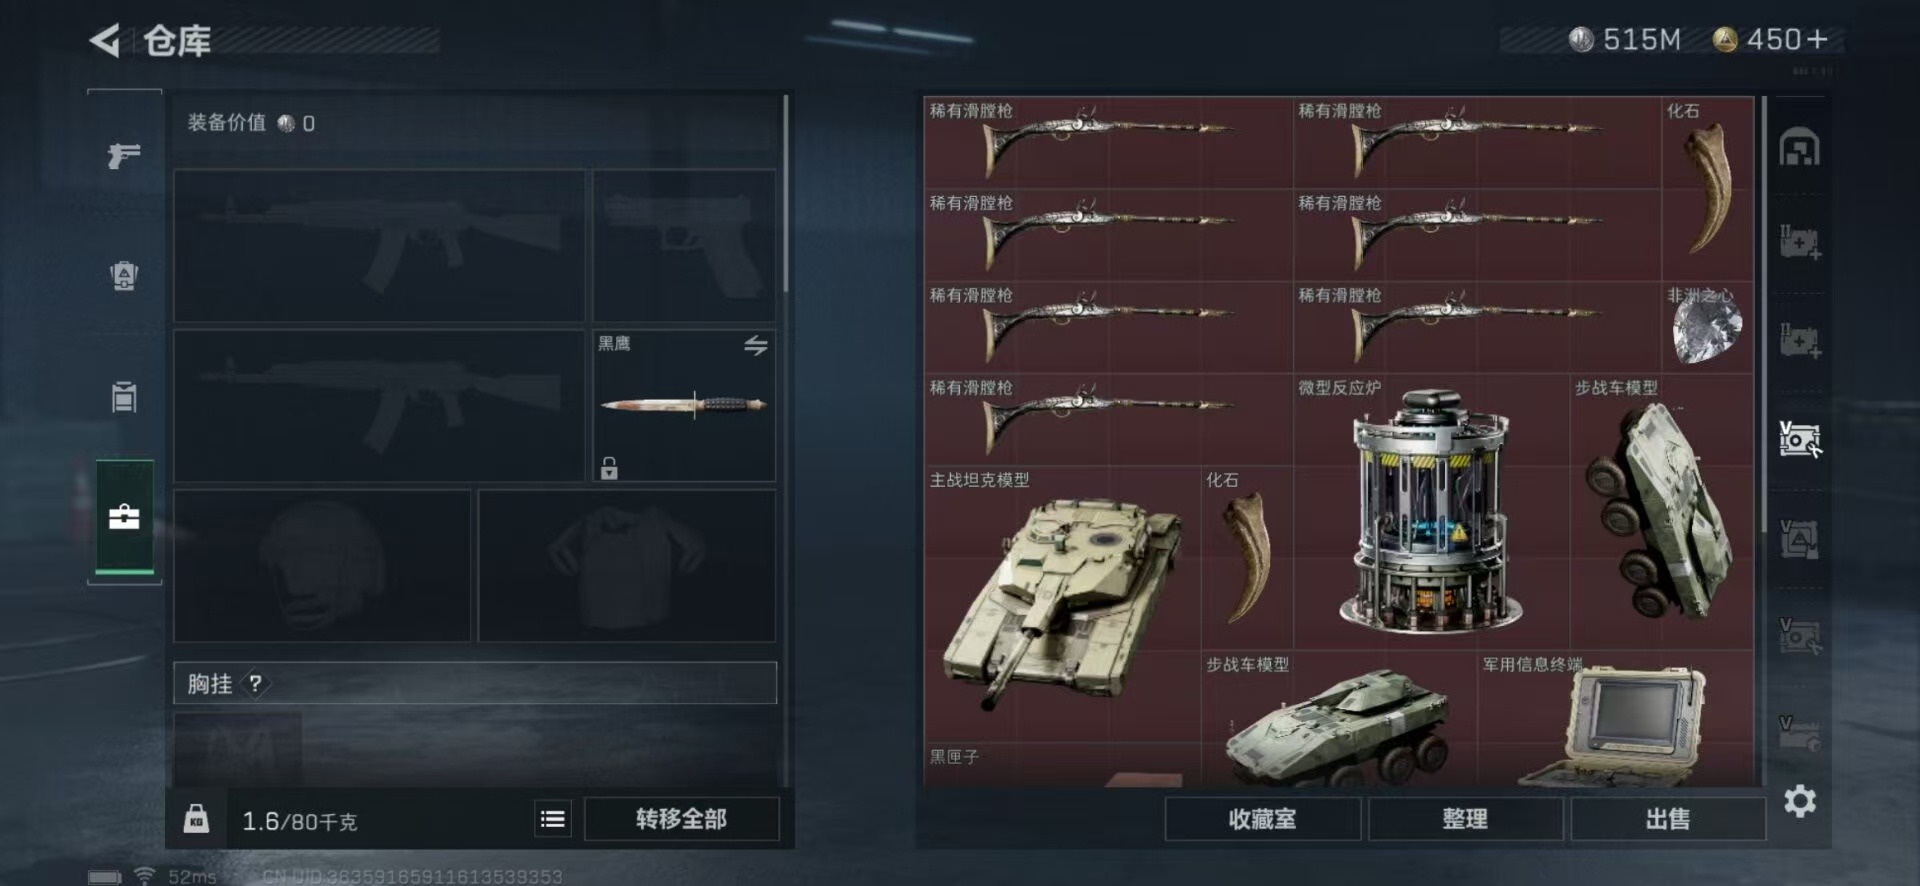Click the lock icon under 黑鹰 knife

[609, 467]
